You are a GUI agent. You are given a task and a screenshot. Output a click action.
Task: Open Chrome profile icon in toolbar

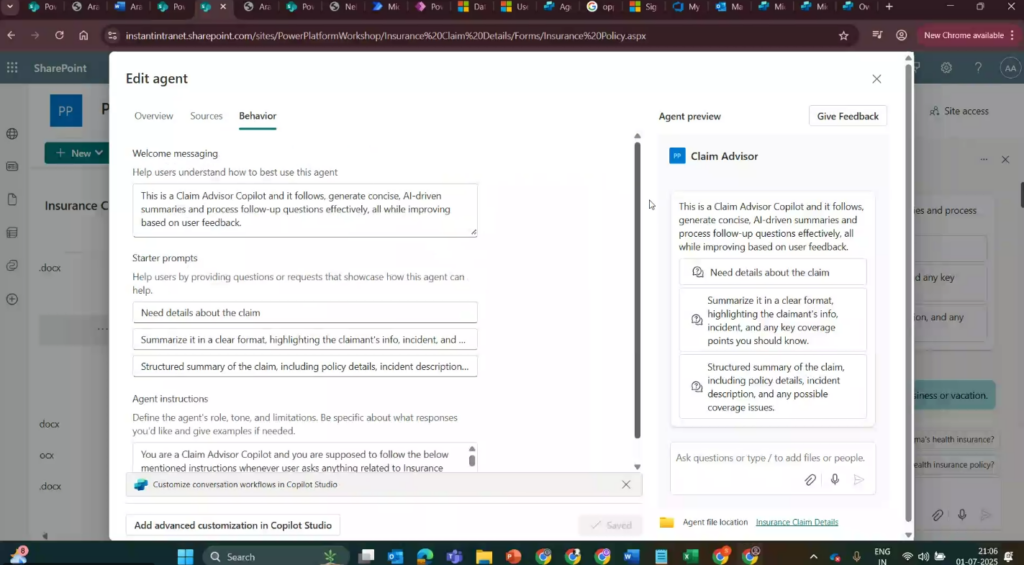(x=901, y=35)
